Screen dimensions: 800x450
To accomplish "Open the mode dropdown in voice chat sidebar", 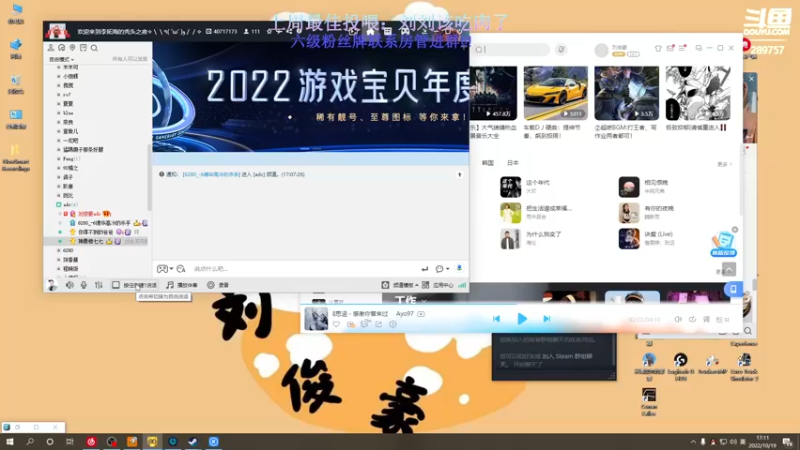I will (x=61, y=60).
